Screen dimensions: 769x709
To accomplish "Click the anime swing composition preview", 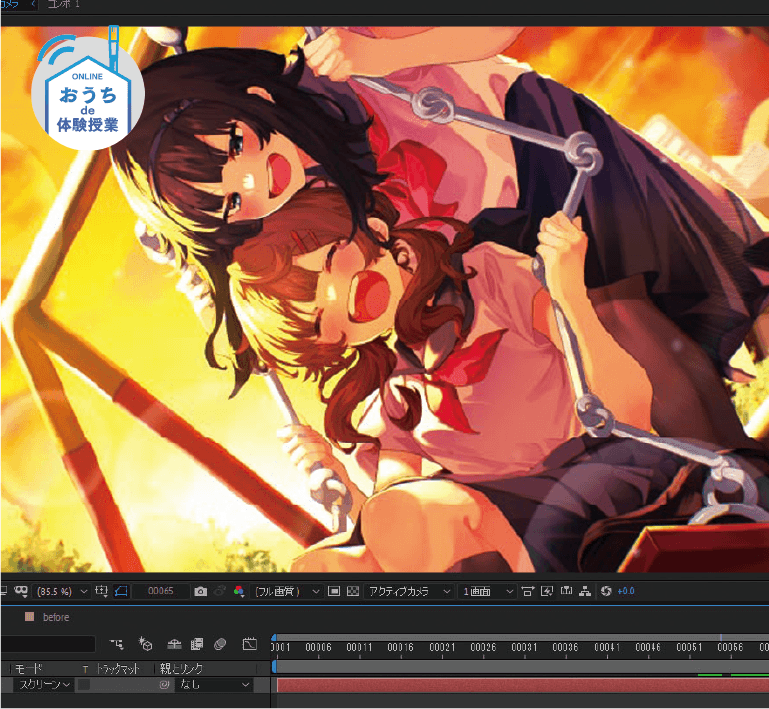I will tap(384, 299).
